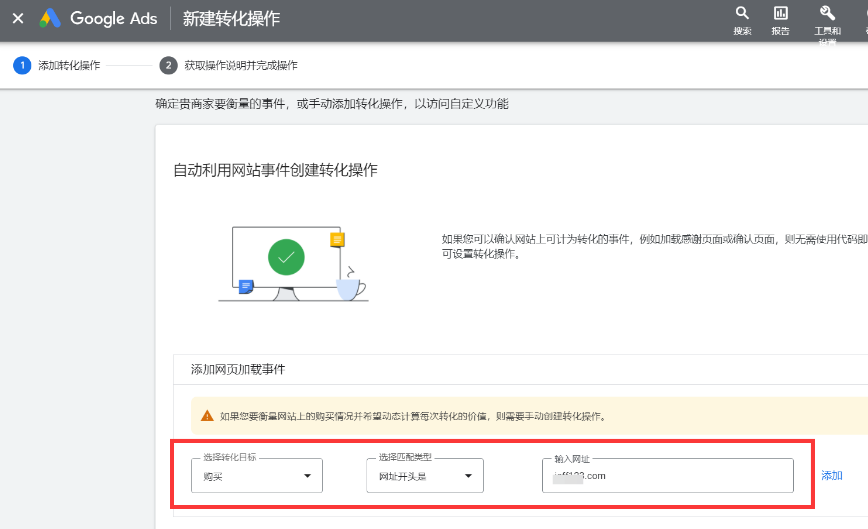Viewport: 868px width, 529px height.
Task: Expand the 选择转化目标 dropdown showing 购买
Action: [257, 476]
